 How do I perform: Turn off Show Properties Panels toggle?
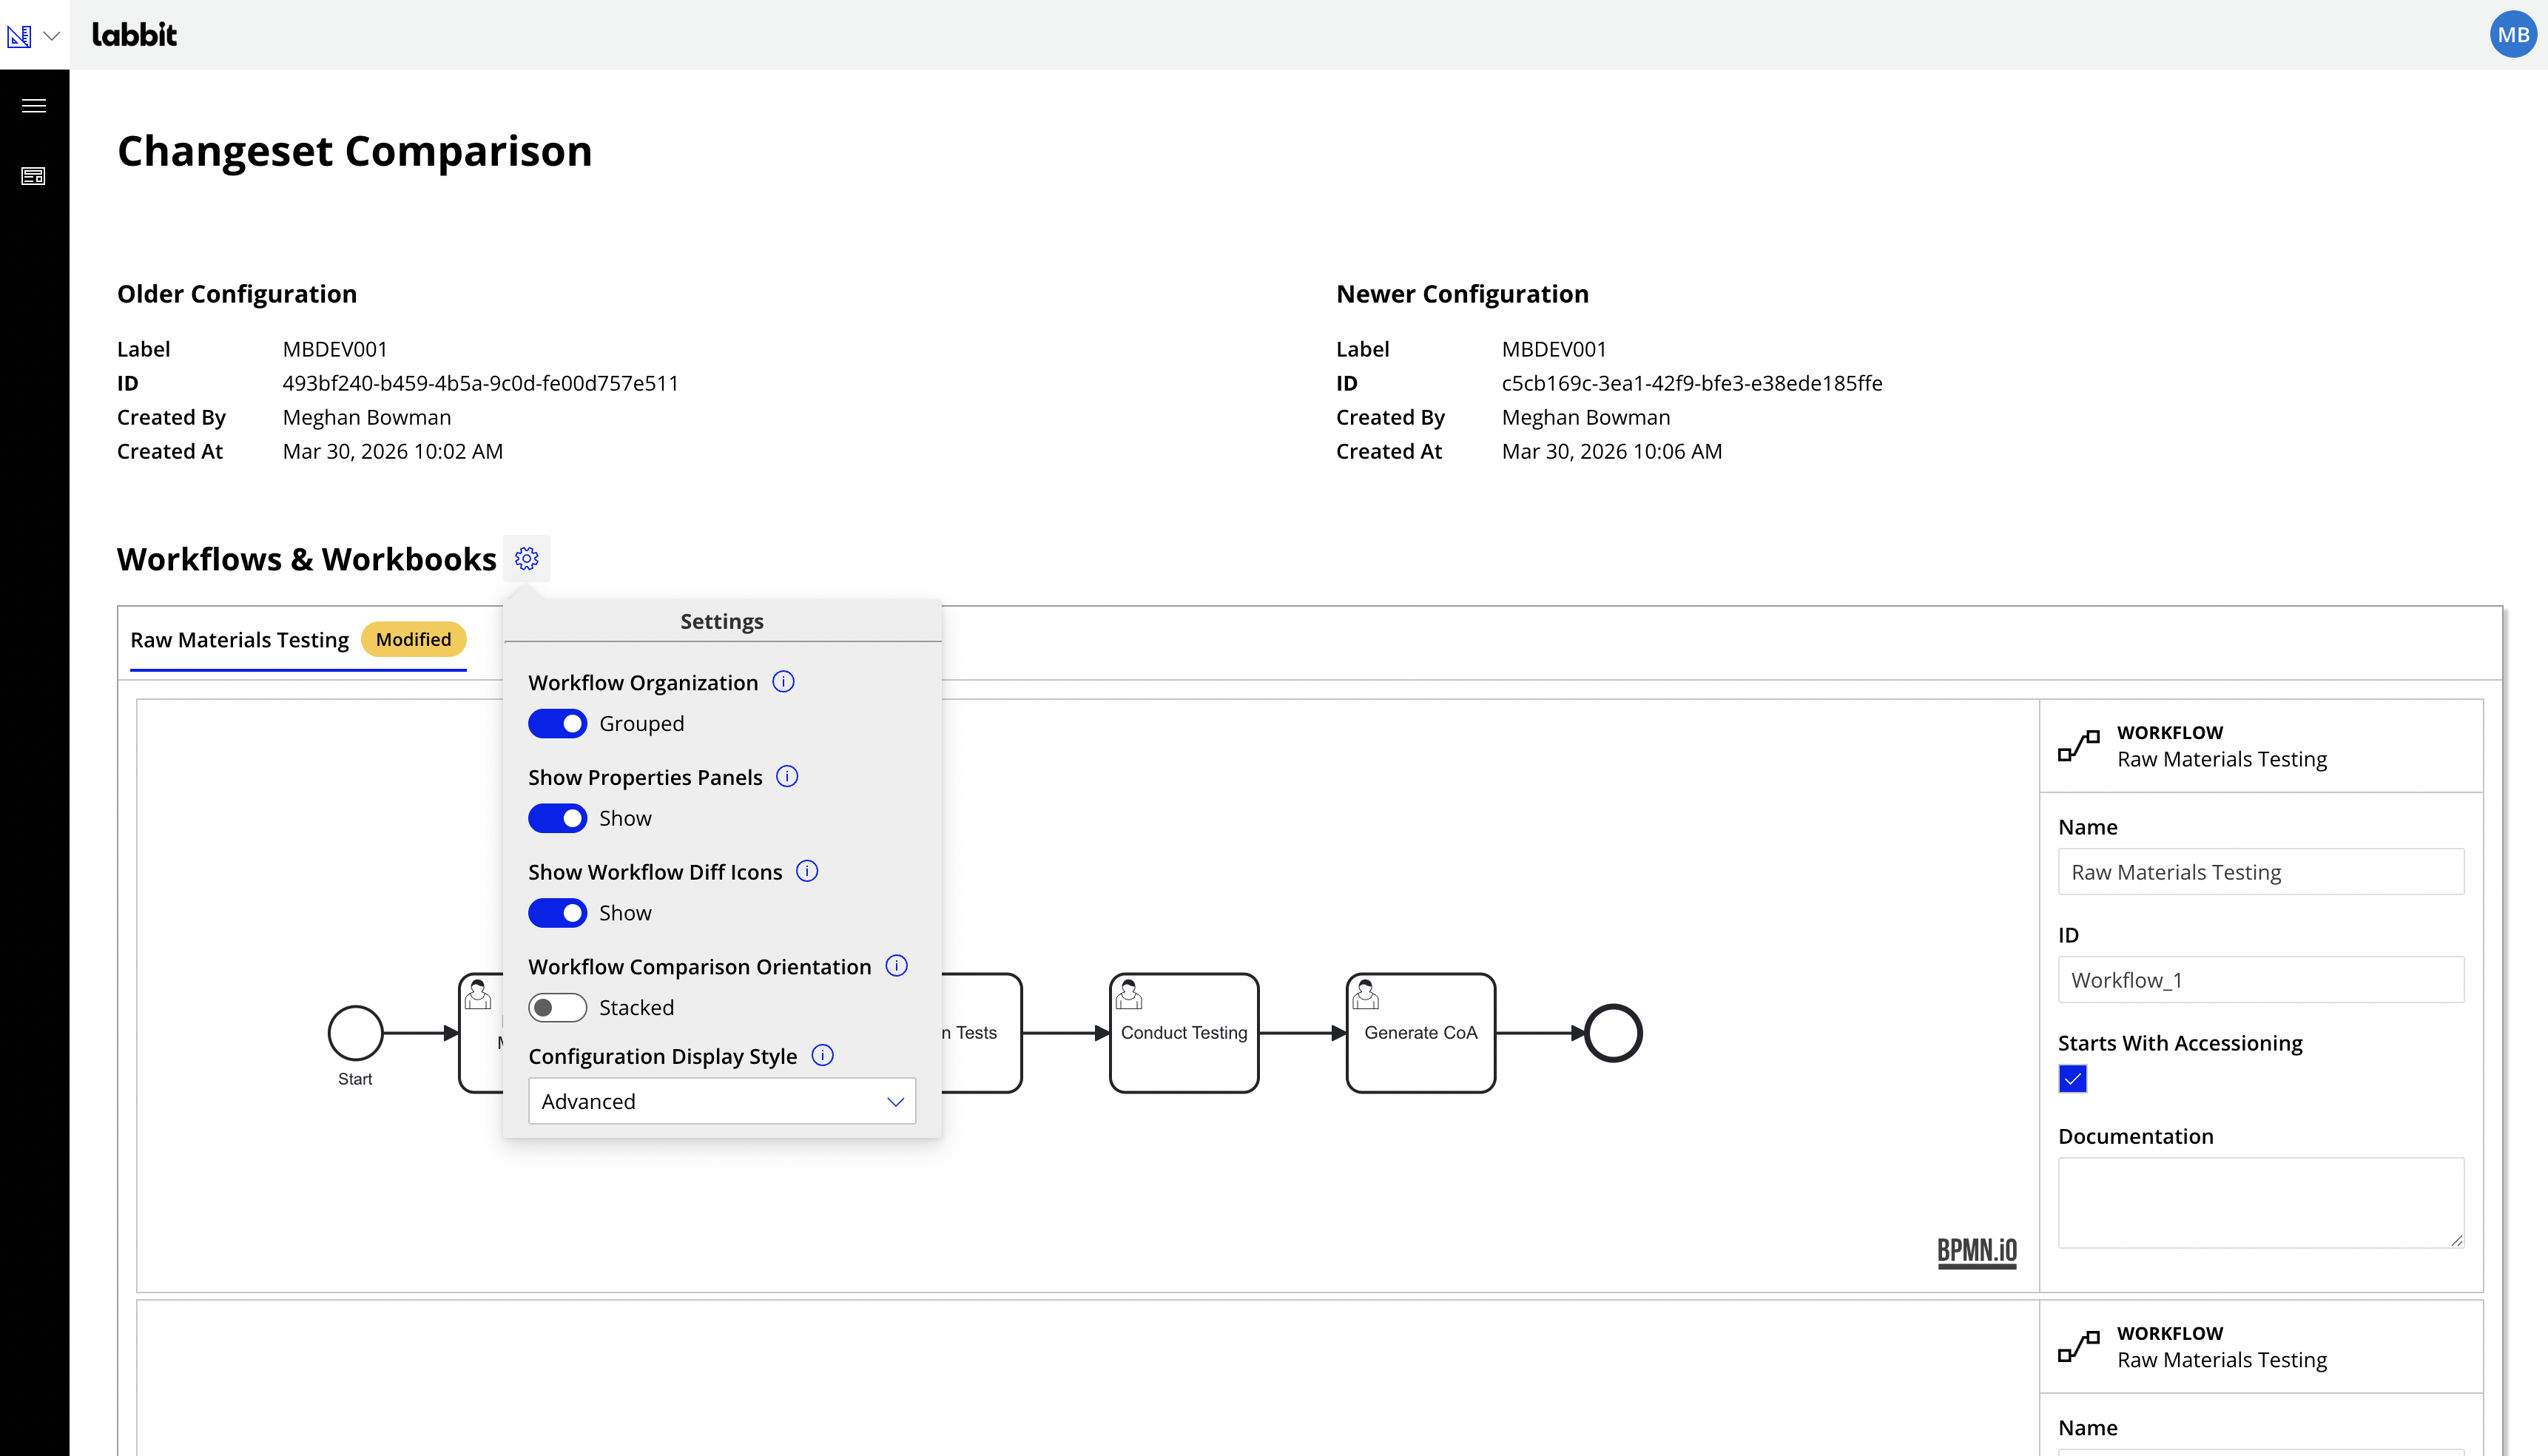(x=557, y=818)
